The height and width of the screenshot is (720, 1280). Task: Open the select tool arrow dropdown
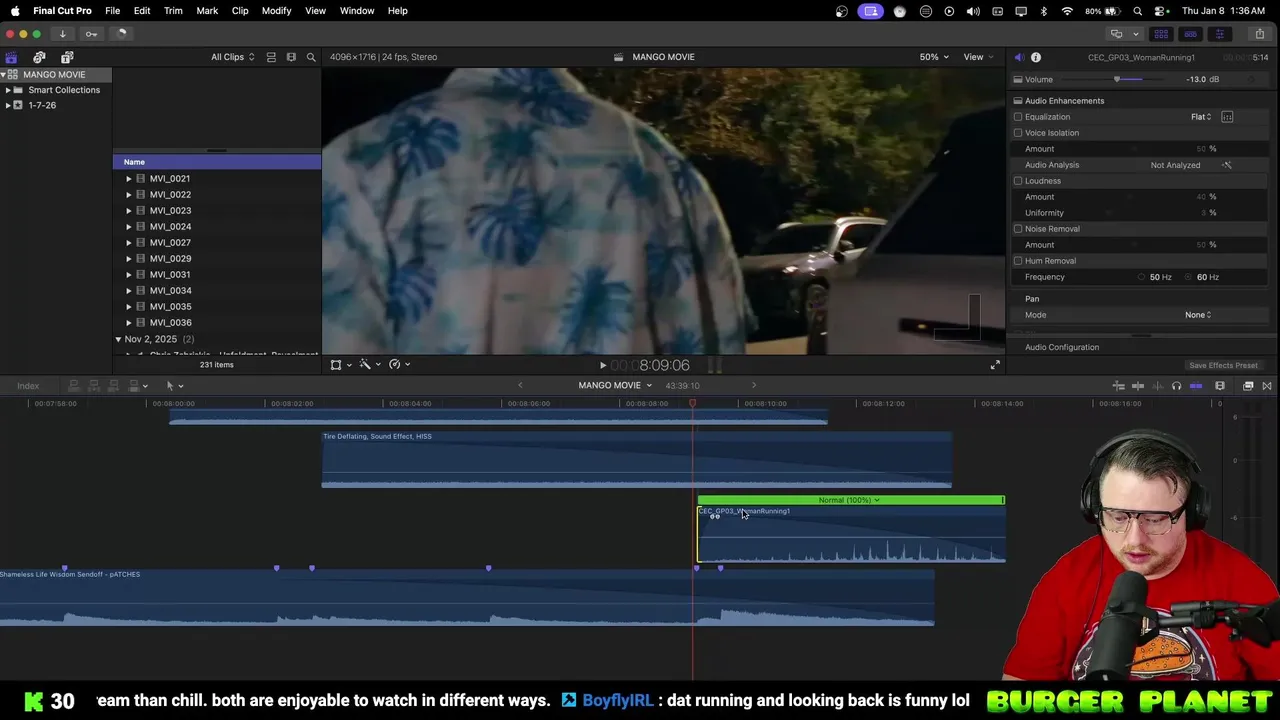(x=174, y=386)
